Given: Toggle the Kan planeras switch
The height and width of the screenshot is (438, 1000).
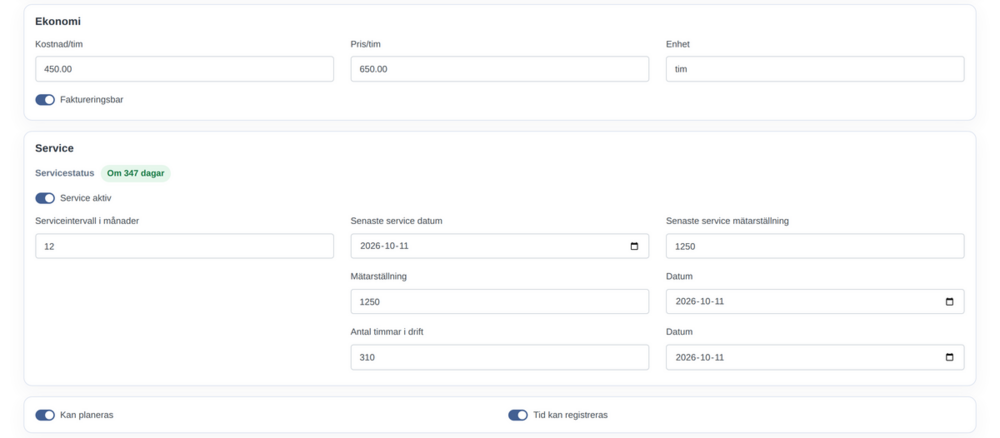Looking at the screenshot, I should (x=45, y=415).
